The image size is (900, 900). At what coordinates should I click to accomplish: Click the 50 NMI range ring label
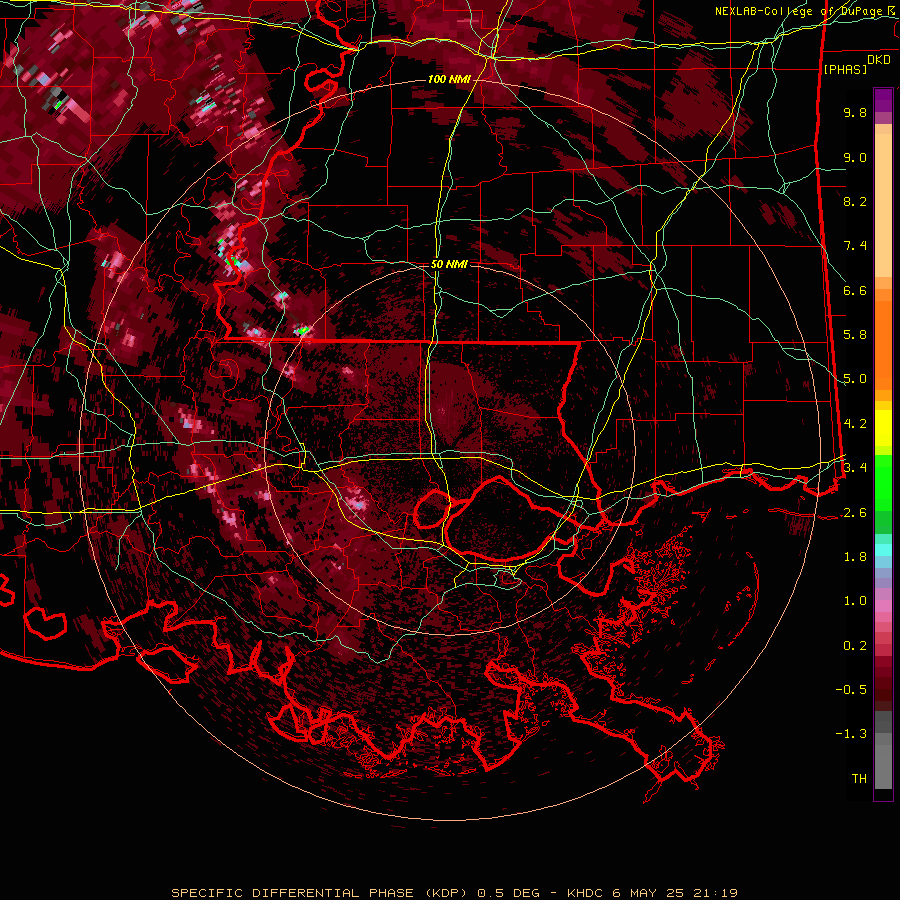(x=449, y=264)
